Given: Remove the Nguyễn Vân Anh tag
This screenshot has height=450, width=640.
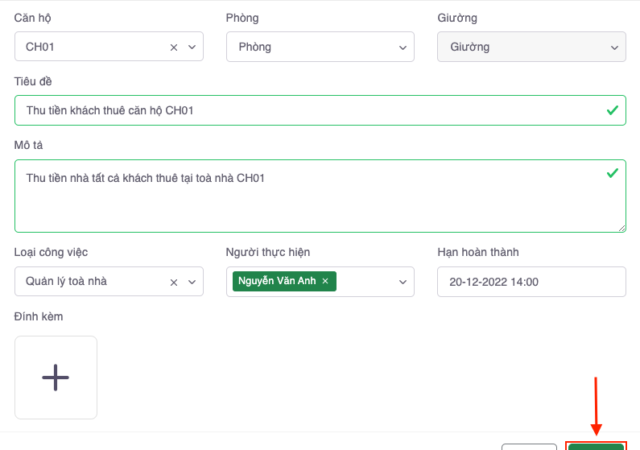Looking at the screenshot, I should tap(325, 282).
